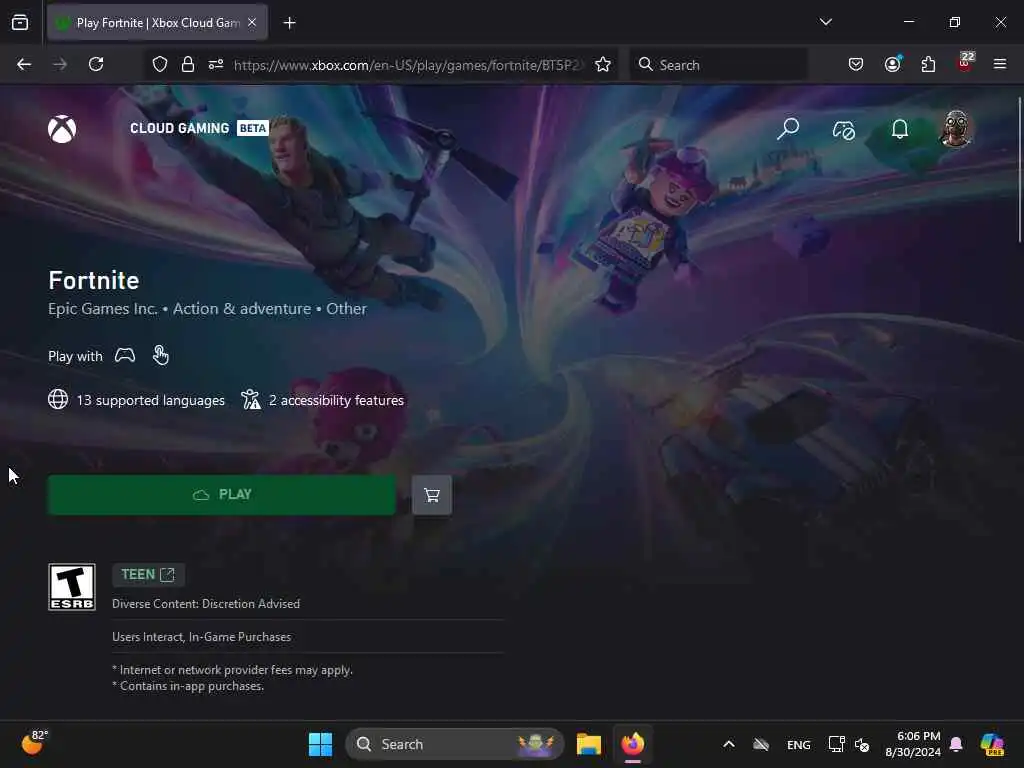Expand the hidden system tray icons chevron
The image size is (1024, 768).
729,744
